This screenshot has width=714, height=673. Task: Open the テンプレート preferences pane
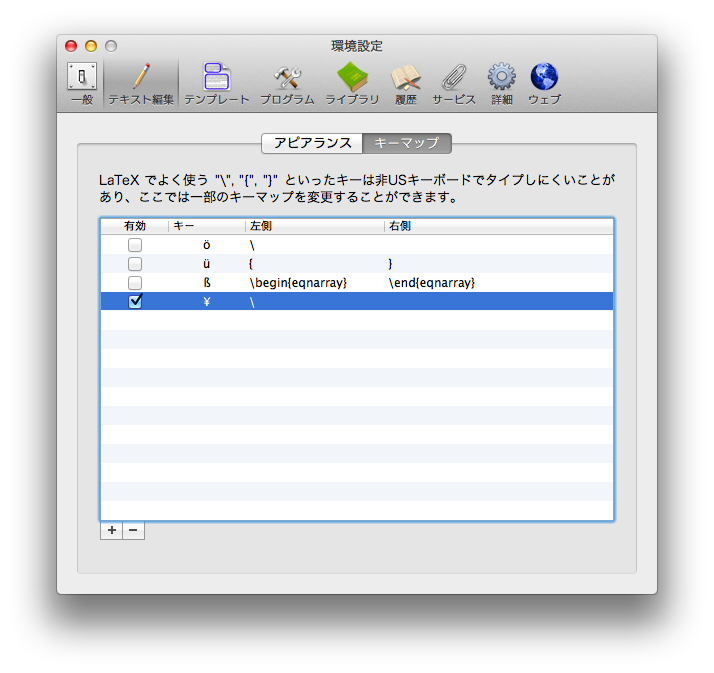click(217, 83)
